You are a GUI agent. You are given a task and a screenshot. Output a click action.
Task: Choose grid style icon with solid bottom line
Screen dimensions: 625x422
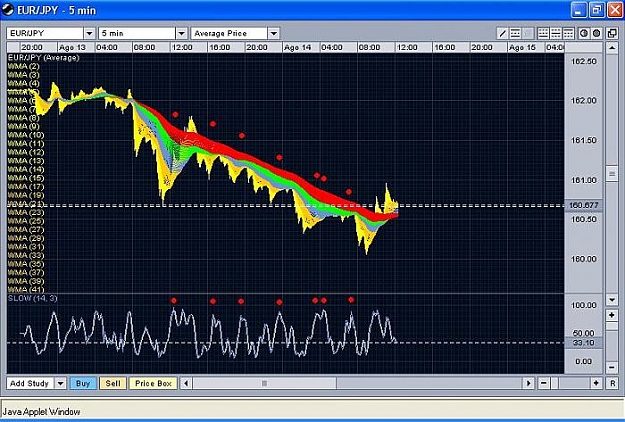point(543,33)
